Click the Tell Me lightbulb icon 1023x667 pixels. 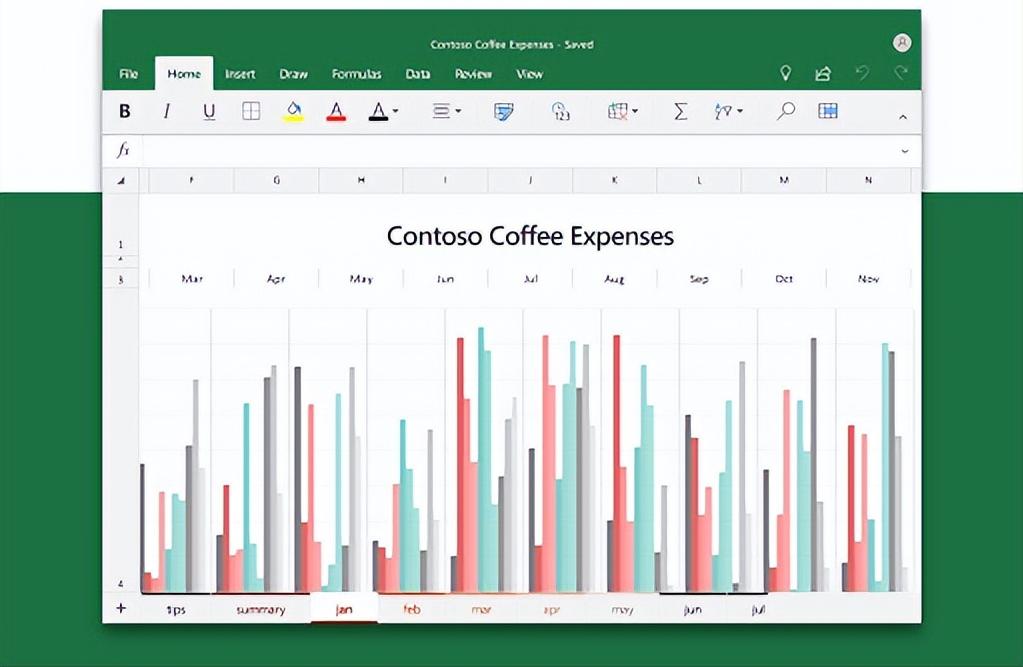pos(786,73)
